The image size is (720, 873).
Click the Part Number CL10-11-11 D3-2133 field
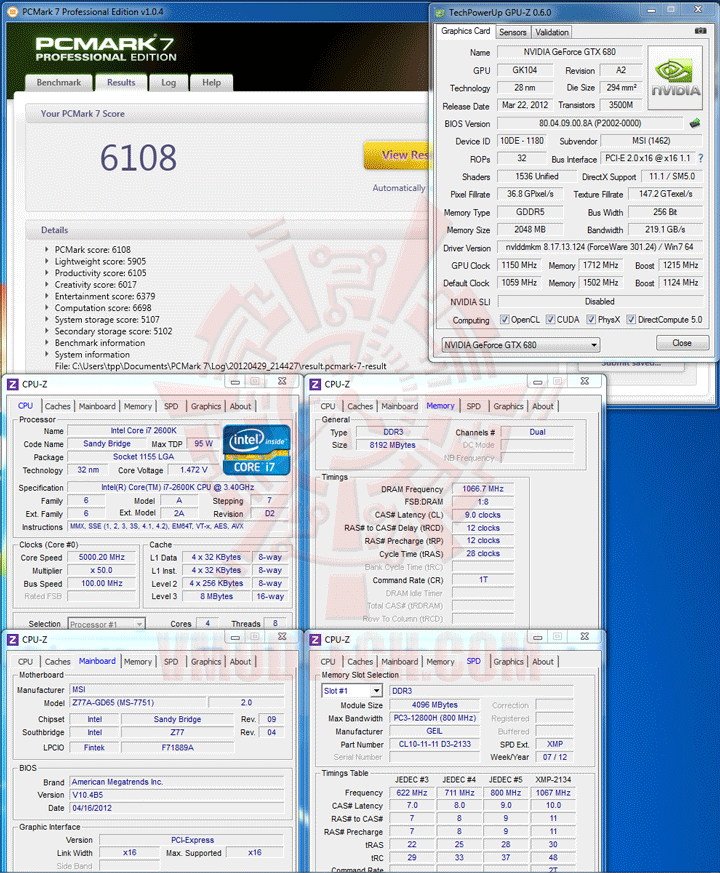(x=434, y=744)
